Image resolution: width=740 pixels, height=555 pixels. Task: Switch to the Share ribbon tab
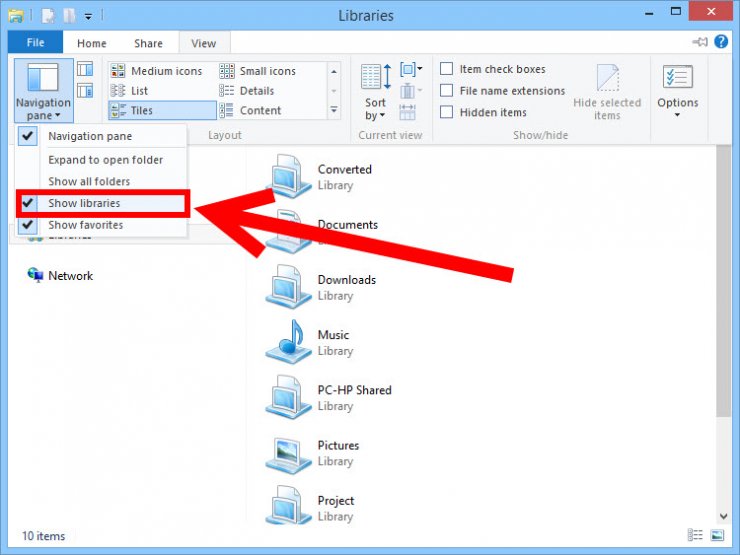pyautogui.click(x=148, y=43)
